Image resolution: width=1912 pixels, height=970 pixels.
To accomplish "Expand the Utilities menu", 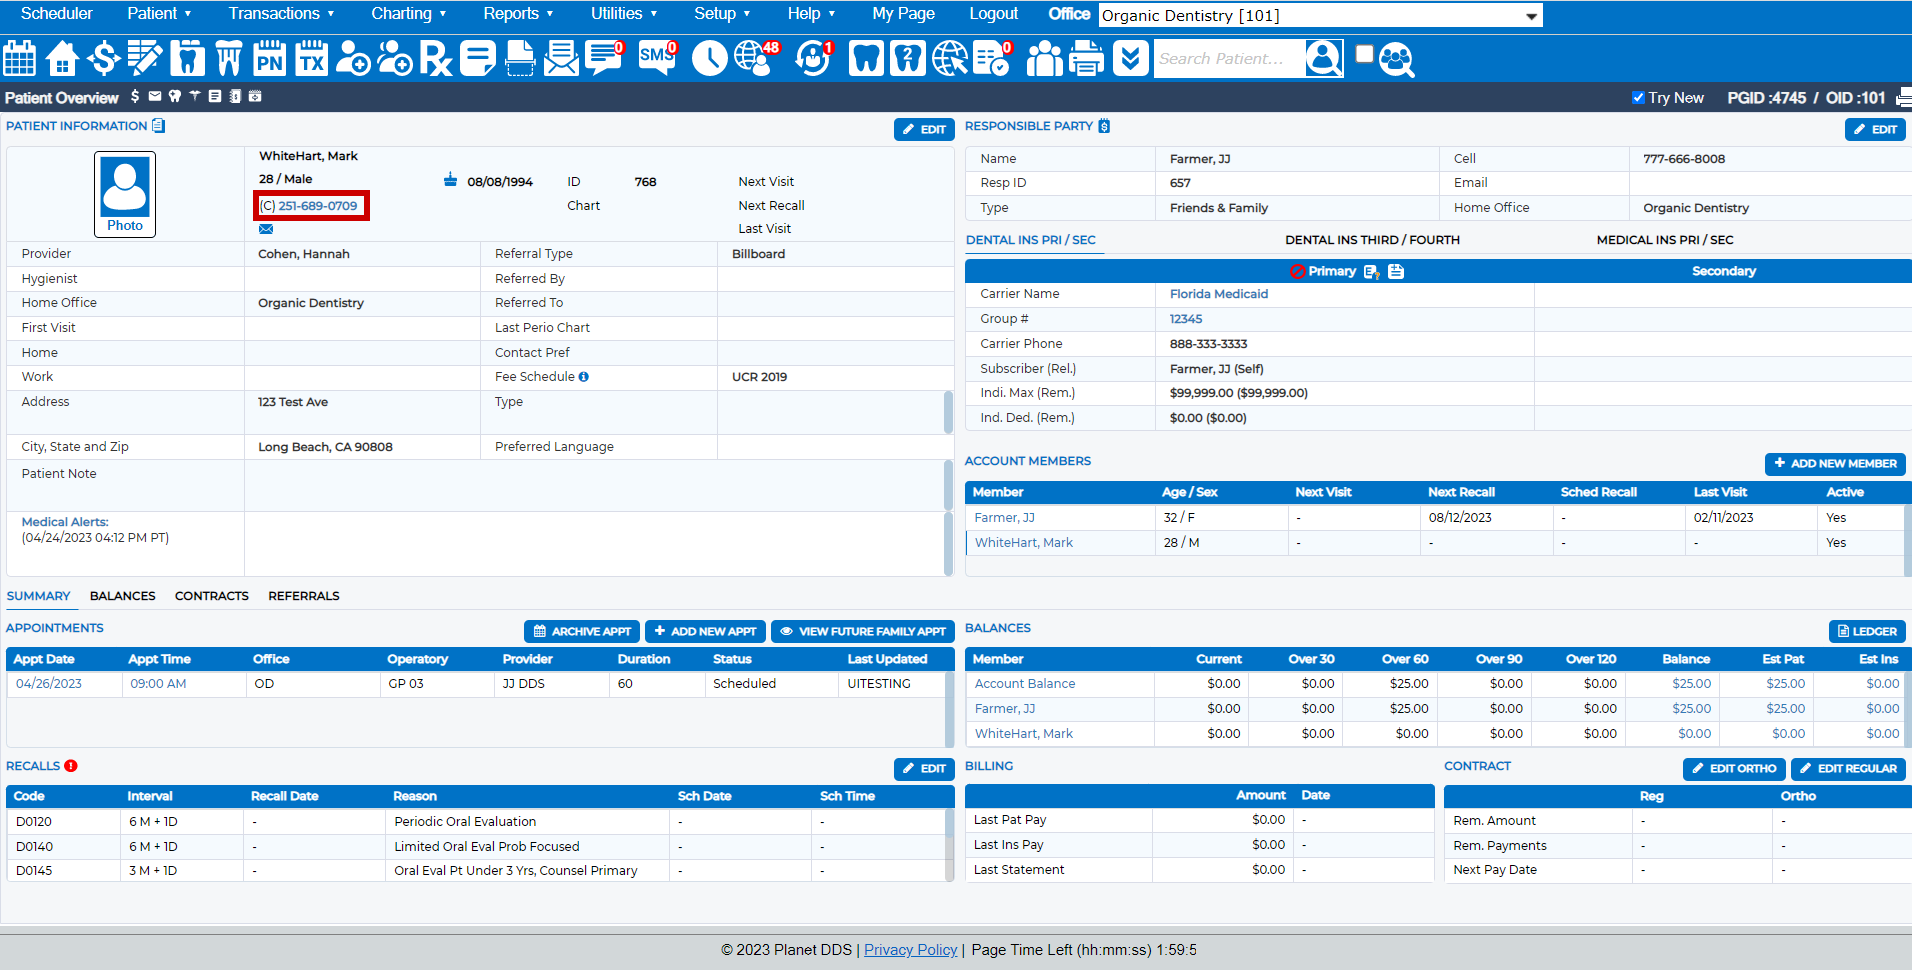I will click(x=624, y=14).
